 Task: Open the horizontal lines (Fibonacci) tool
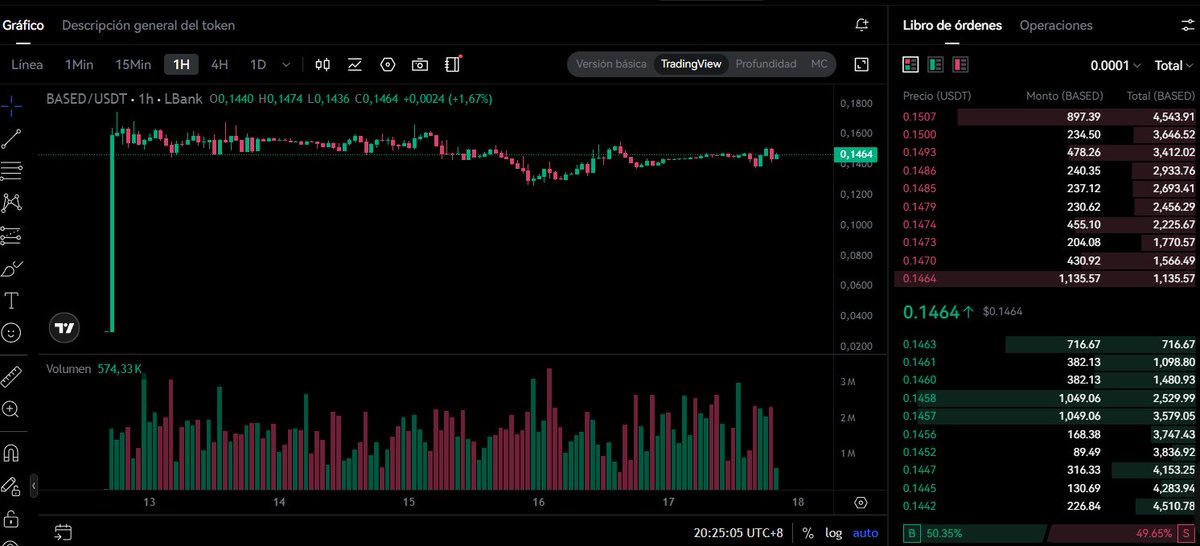(x=12, y=170)
